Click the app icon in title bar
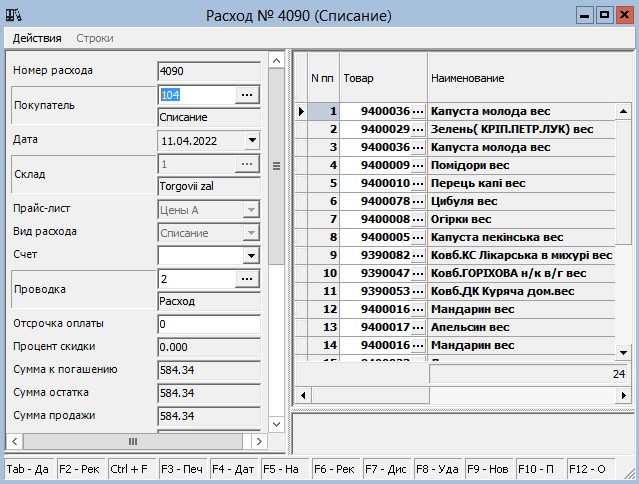The image size is (639, 484). [15, 15]
